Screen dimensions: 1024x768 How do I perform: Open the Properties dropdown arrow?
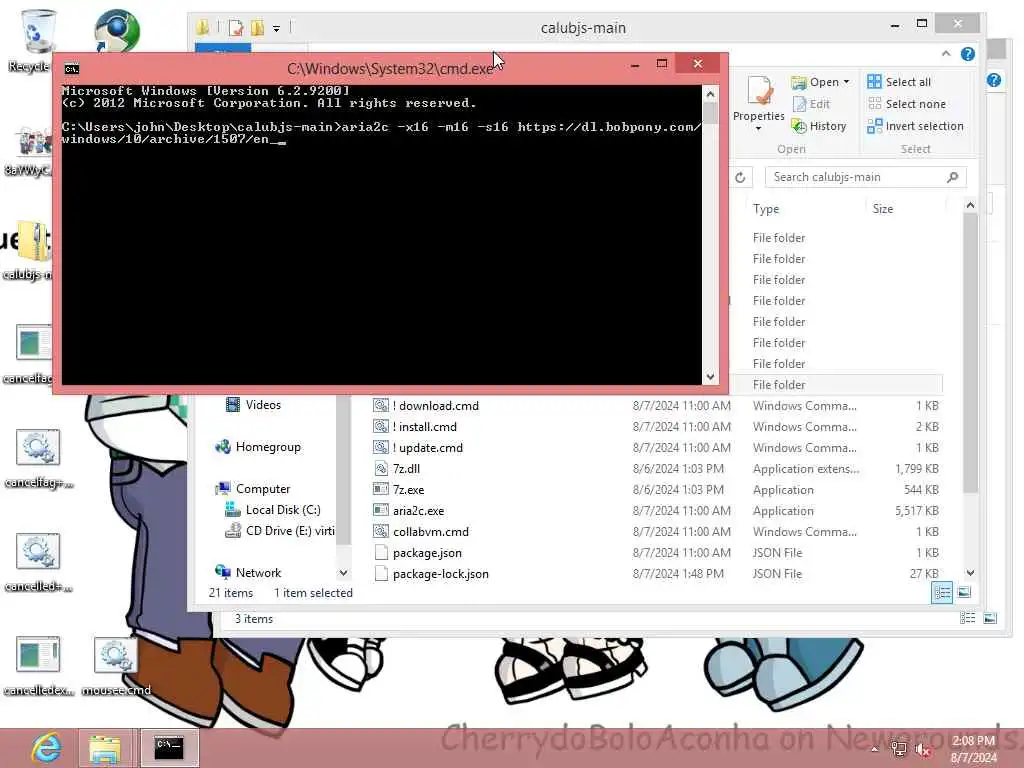click(759, 129)
